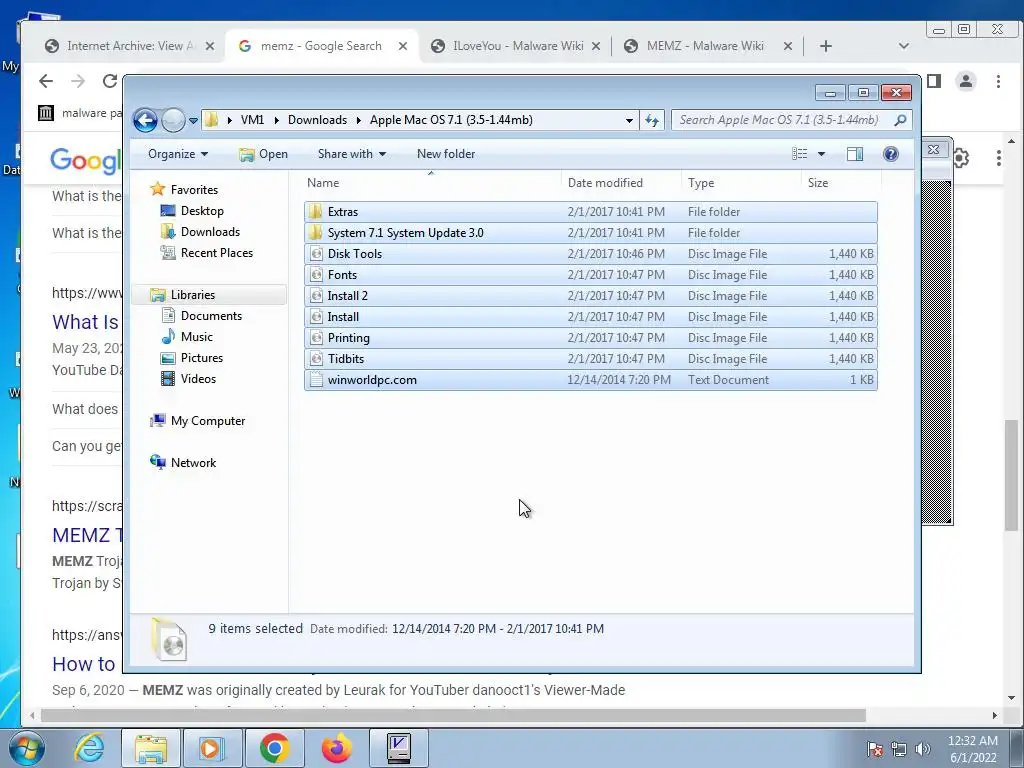Launch Internet Explorer from taskbar

pyautogui.click(x=88, y=748)
